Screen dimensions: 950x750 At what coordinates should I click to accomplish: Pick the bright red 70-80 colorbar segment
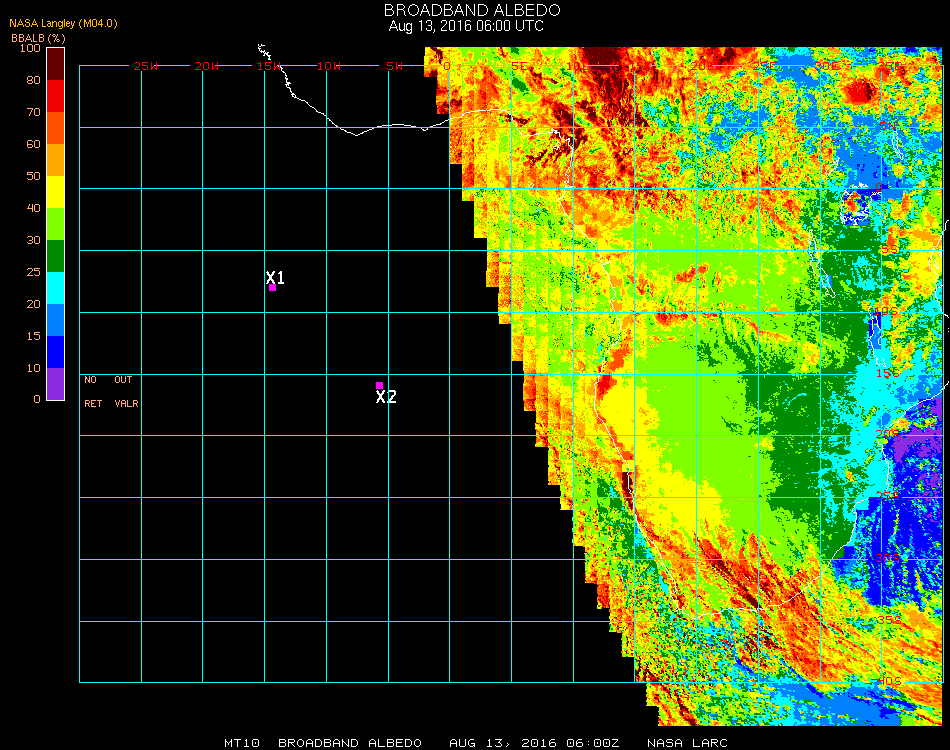point(55,95)
